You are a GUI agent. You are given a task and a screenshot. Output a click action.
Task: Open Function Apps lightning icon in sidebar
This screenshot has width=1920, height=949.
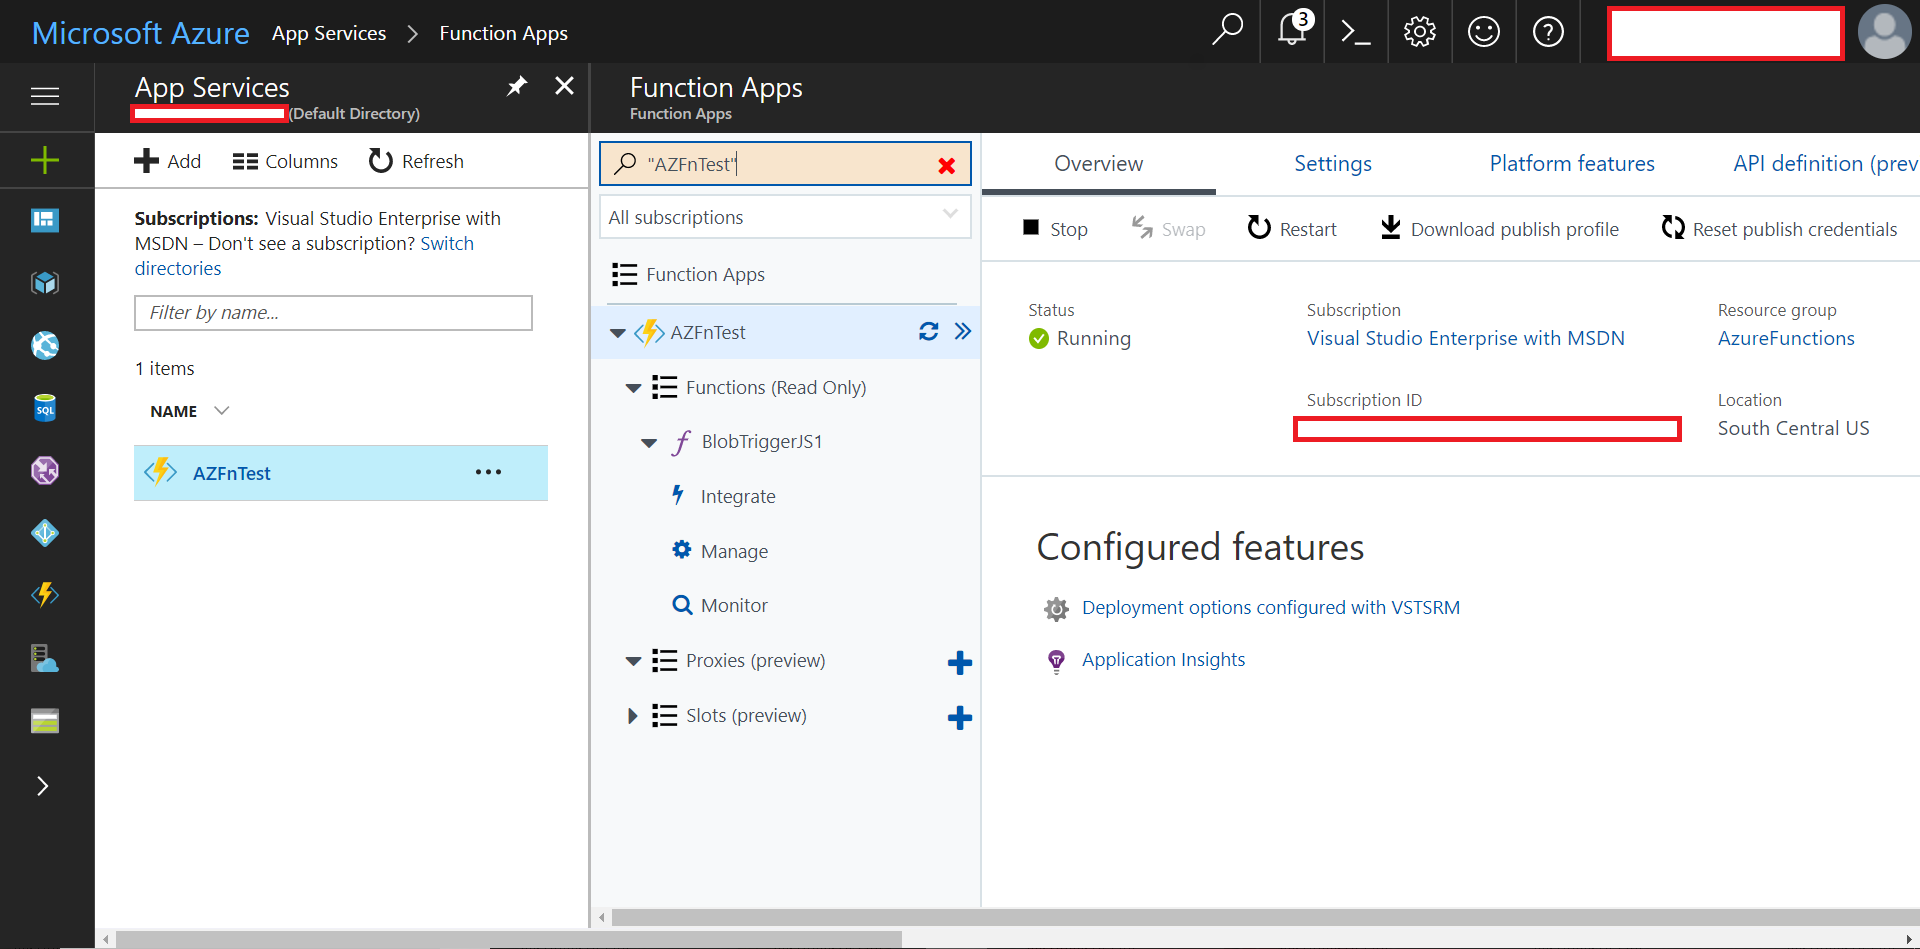tap(45, 595)
